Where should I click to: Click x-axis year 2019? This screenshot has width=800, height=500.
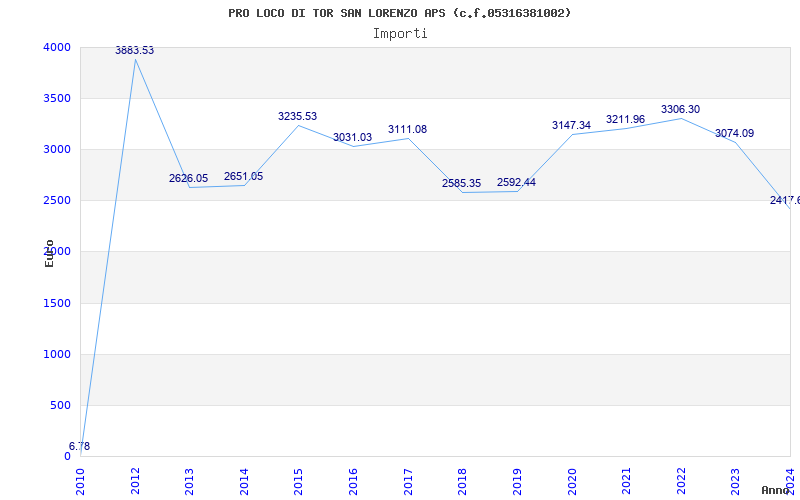[517, 482]
